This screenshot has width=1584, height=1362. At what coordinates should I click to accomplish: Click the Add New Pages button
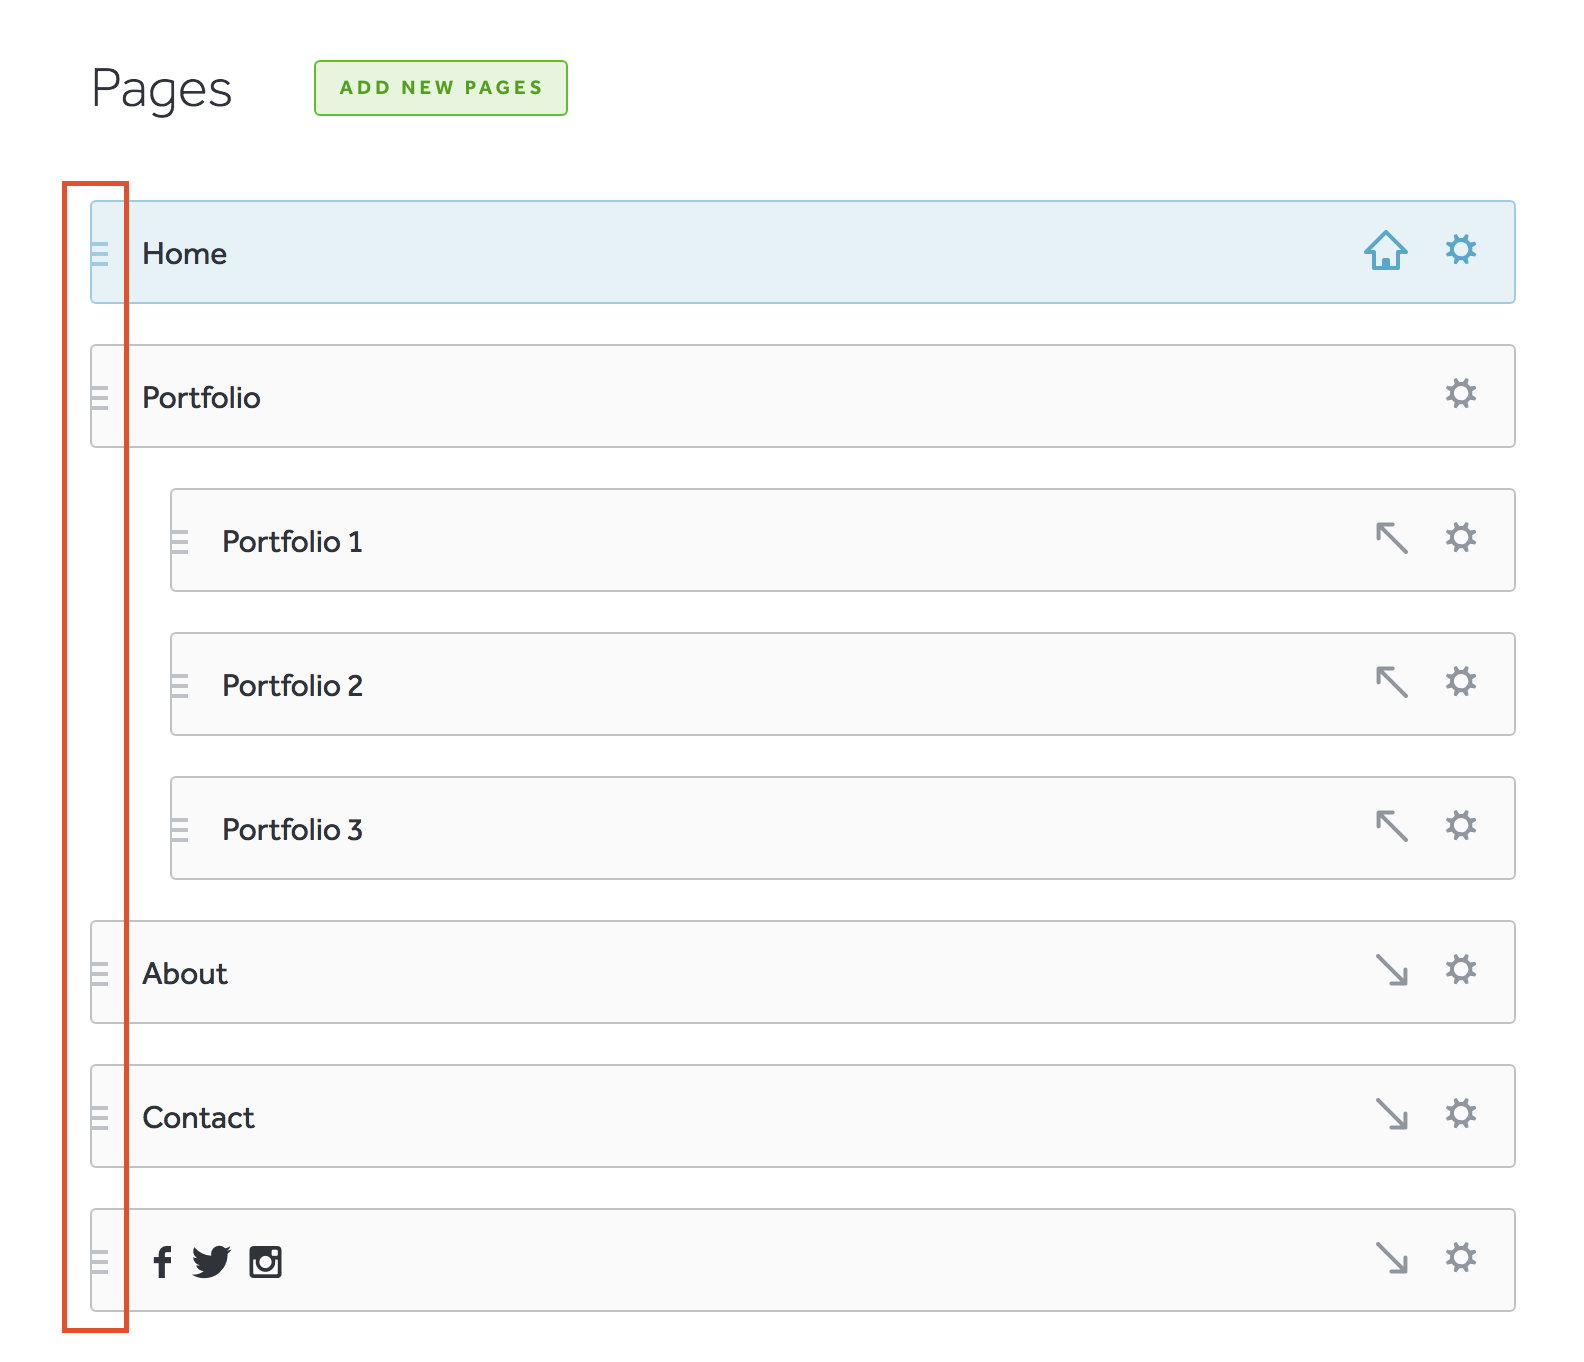(x=440, y=88)
